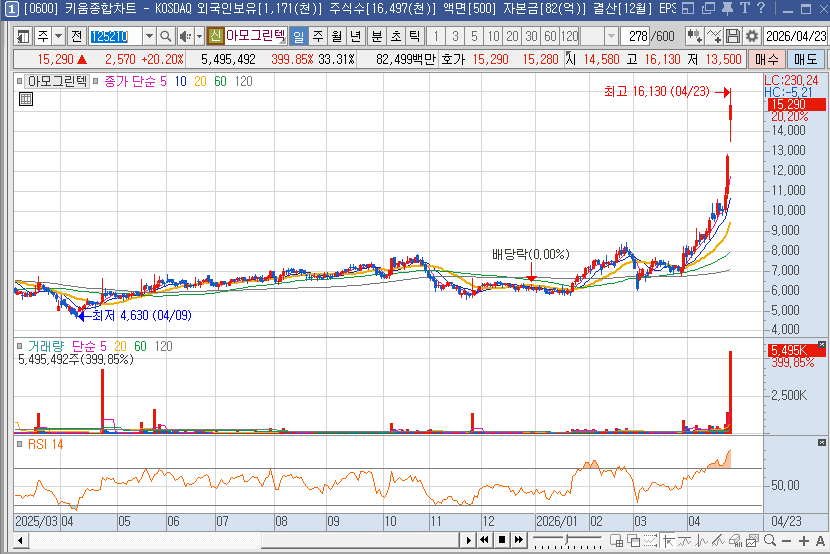Expand the speaker options dropdown arrow
This screenshot has height=554, width=830.
click(x=199, y=37)
